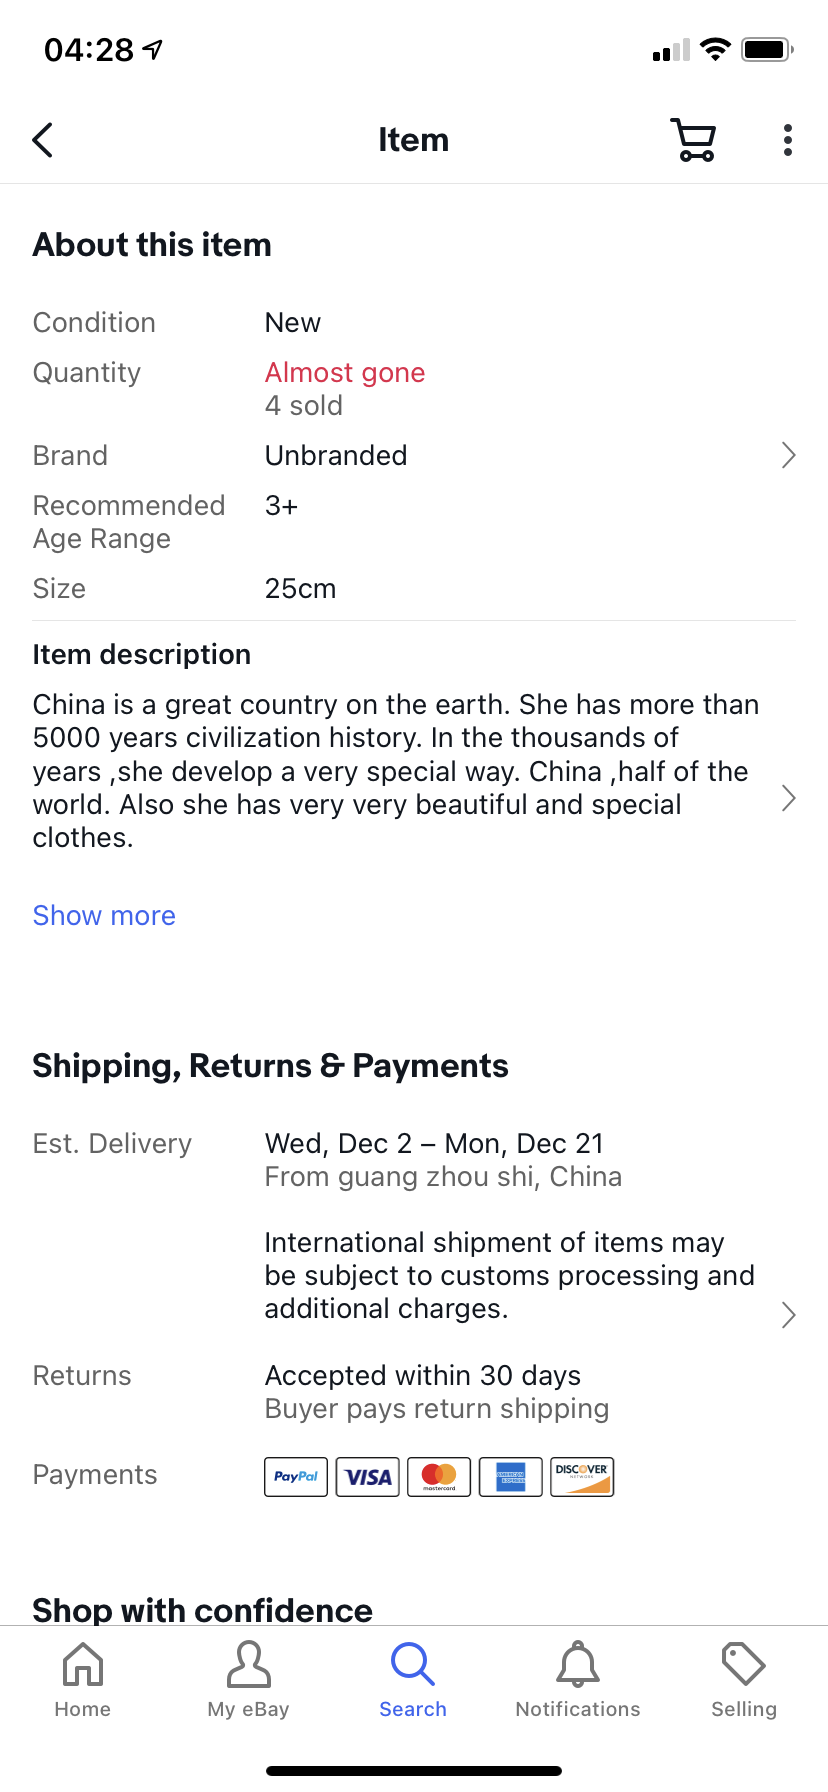Expand the item description chevron
The height and width of the screenshot is (1792, 828).
click(788, 798)
